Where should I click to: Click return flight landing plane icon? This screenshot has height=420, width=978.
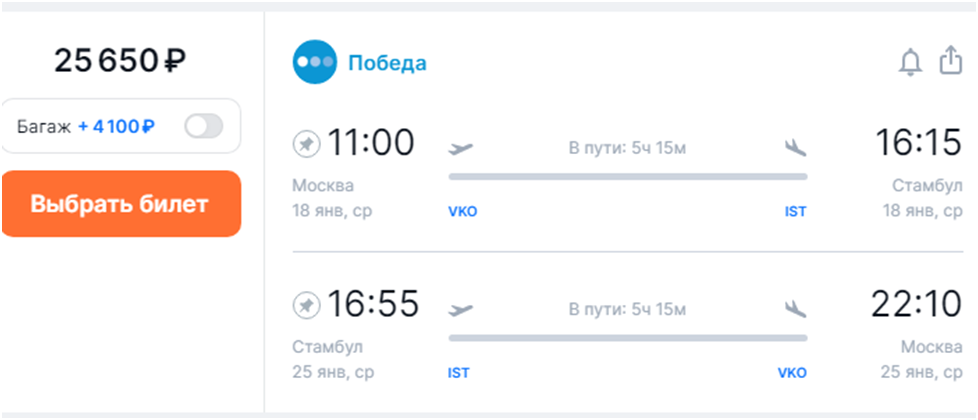[796, 308]
